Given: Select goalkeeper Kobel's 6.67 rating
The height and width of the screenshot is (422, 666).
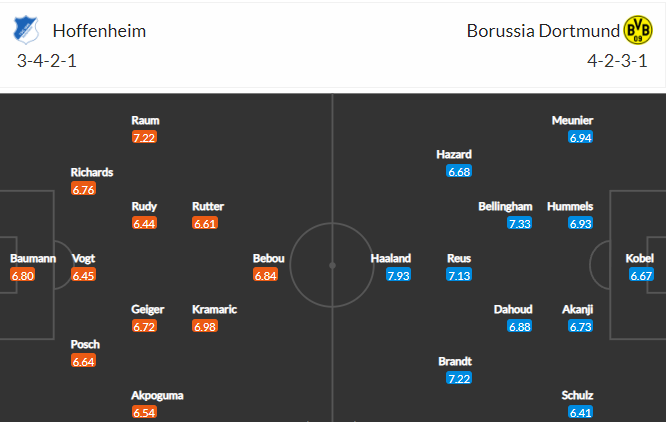Looking at the screenshot, I should tap(641, 276).
